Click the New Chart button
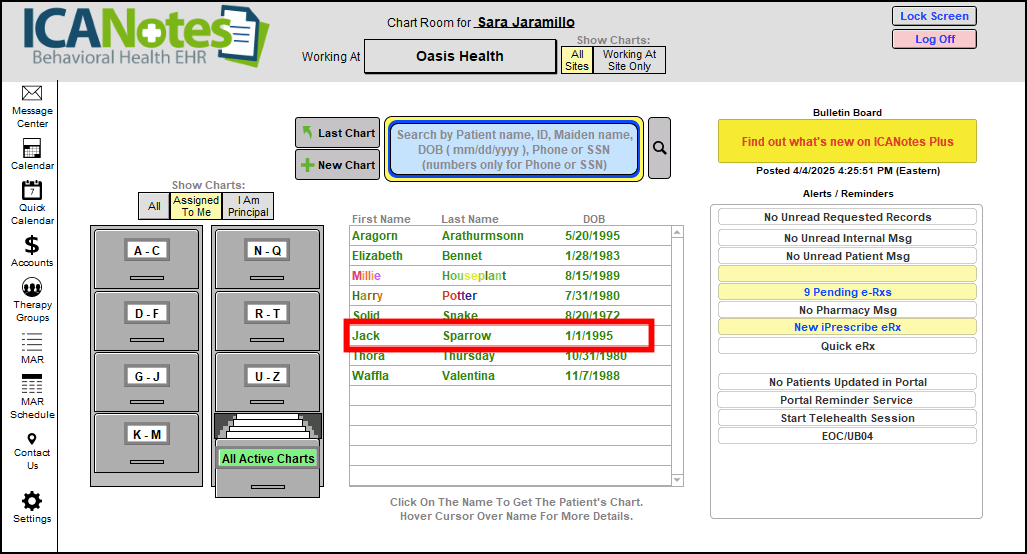Screen dimensions: 1027x554 tap(337, 165)
